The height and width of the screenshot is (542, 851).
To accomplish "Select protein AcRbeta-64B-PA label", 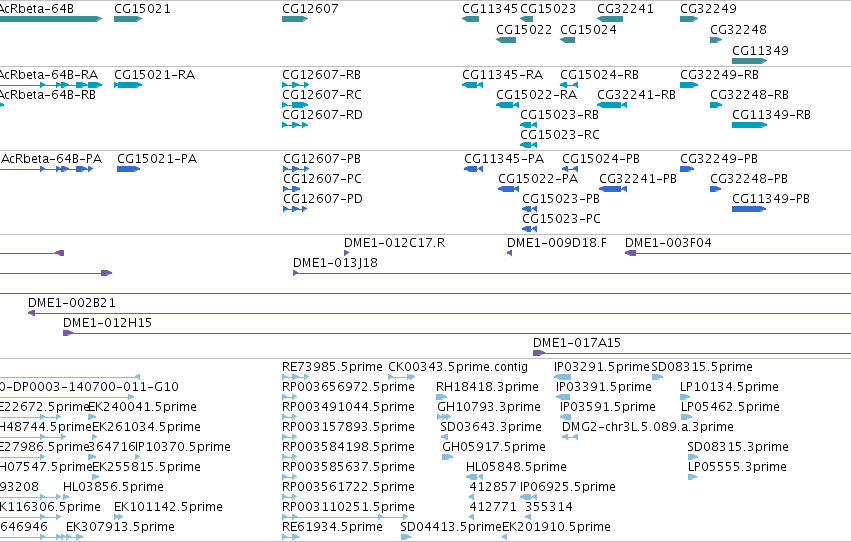I will (x=52, y=158).
